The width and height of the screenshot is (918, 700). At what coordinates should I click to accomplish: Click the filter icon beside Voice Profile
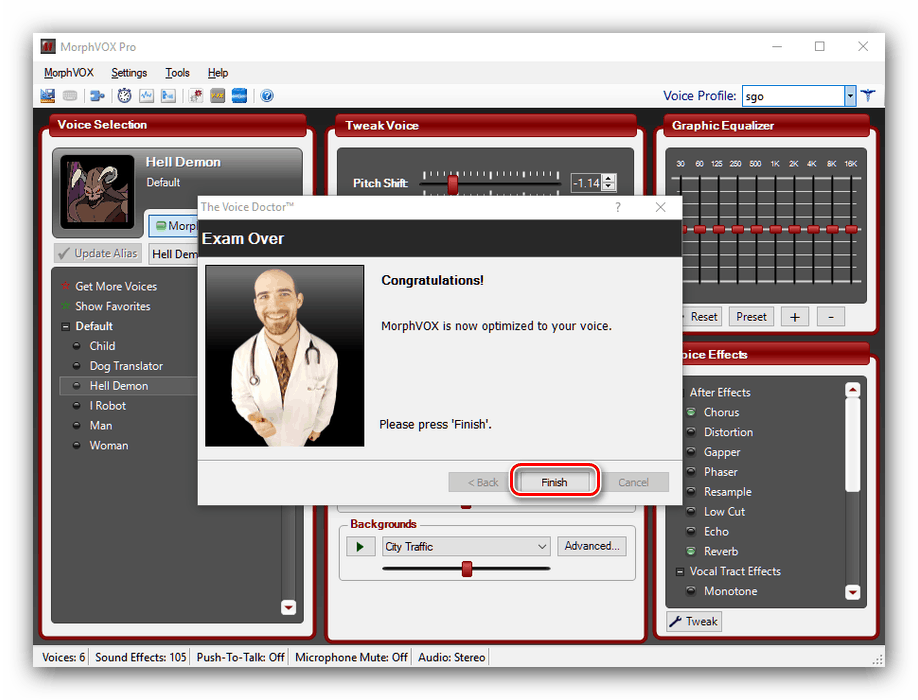click(868, 95)
